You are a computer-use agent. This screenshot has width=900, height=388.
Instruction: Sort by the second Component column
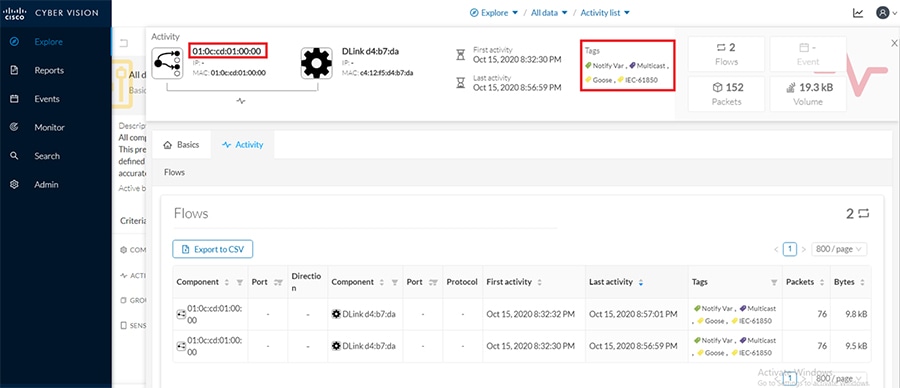coord(381,282)
